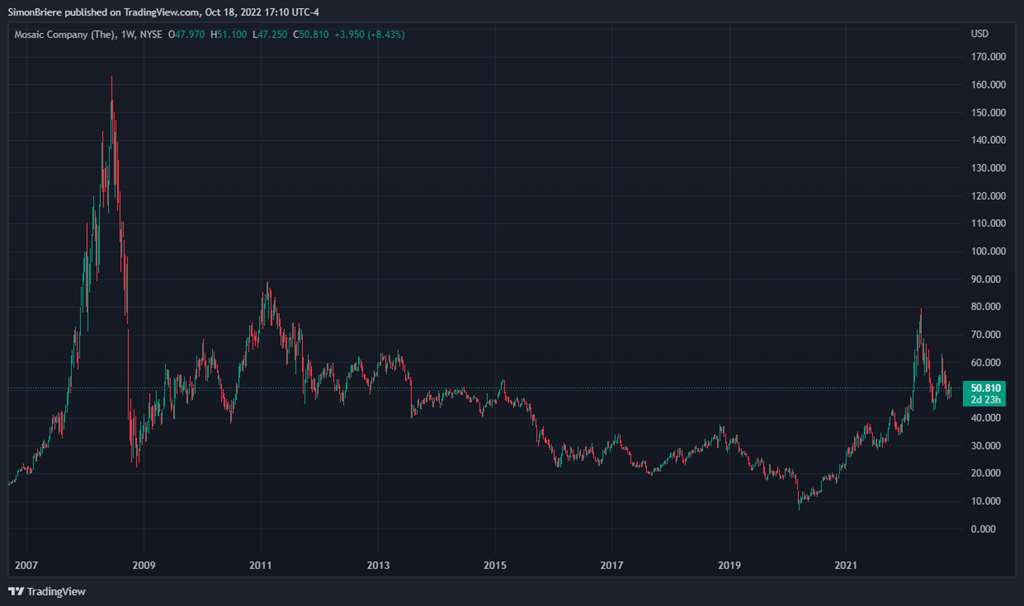Viewport: 1024px width, 606px height.
Task: Click the 2015 label on time axis
Action: click(495, 565)
